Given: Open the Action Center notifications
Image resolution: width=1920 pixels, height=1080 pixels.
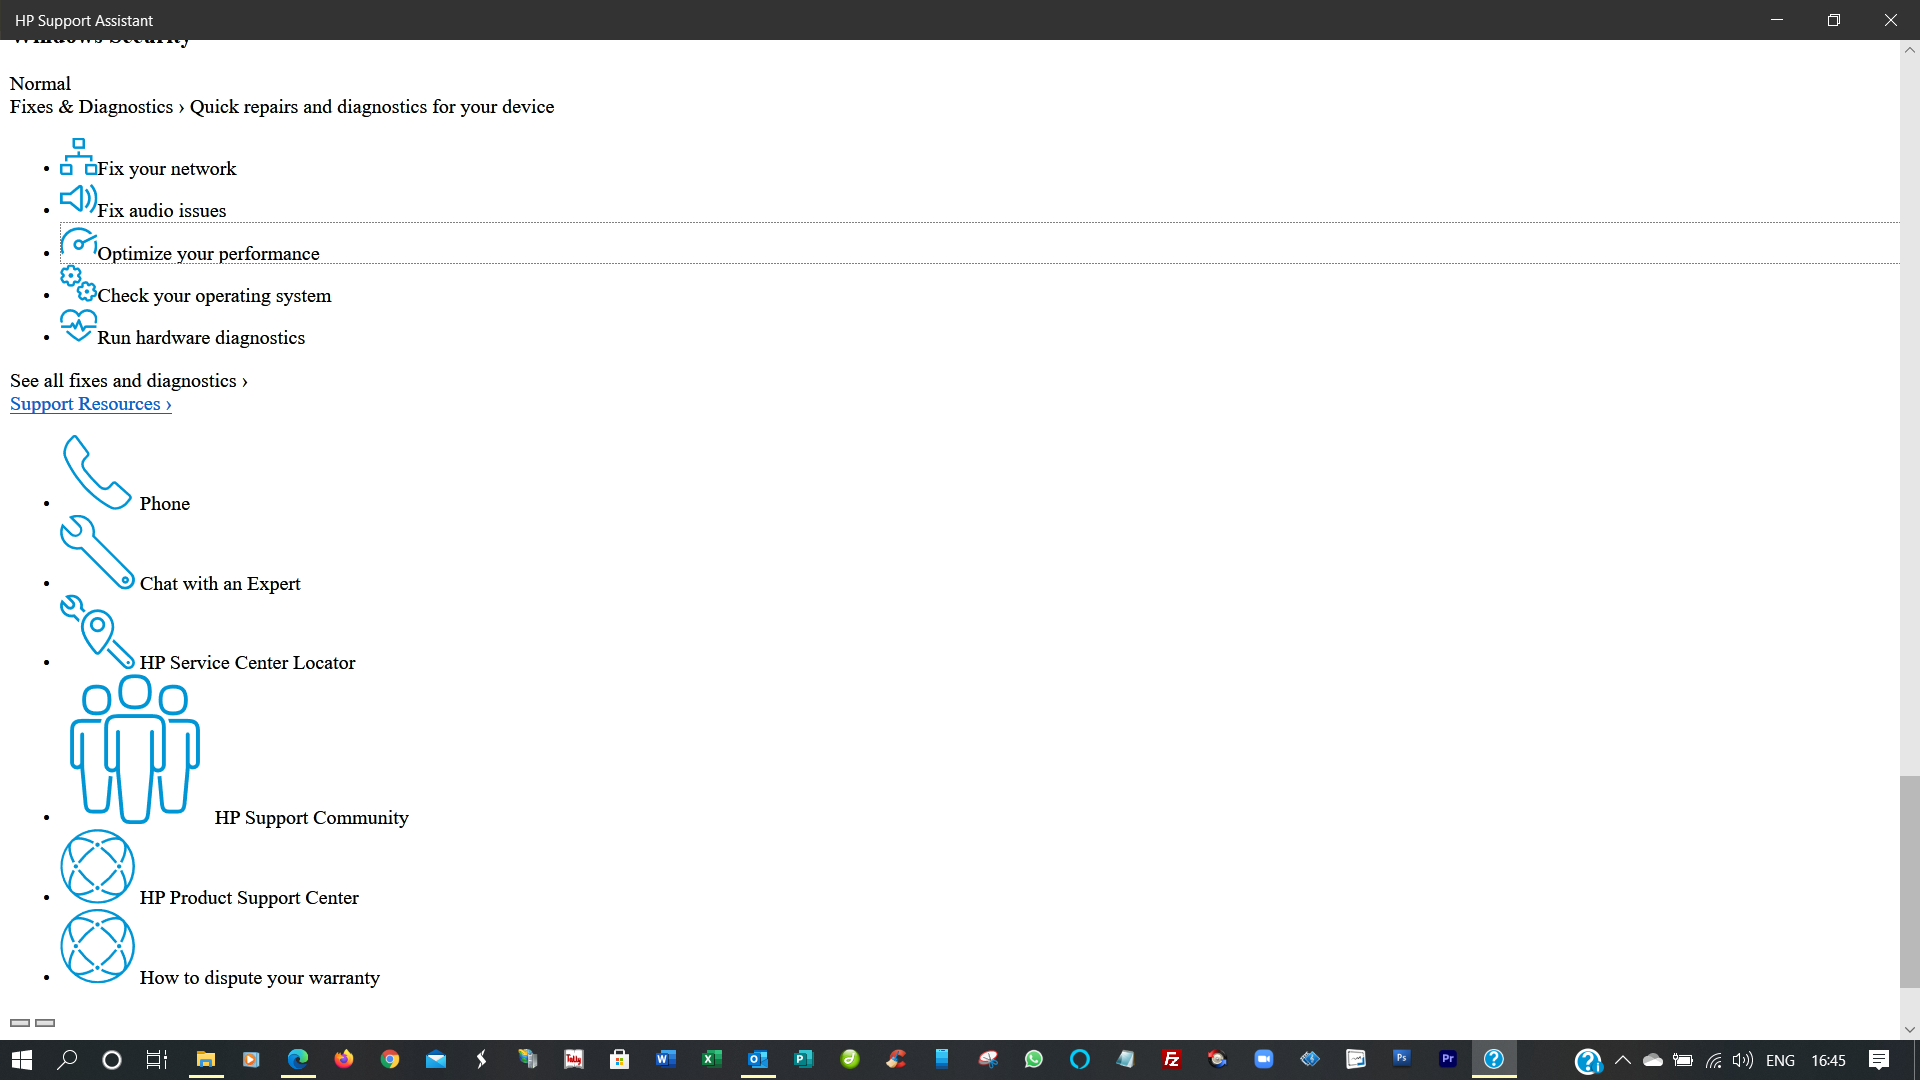Looking at the screenshot, I should (1879, 1060).
